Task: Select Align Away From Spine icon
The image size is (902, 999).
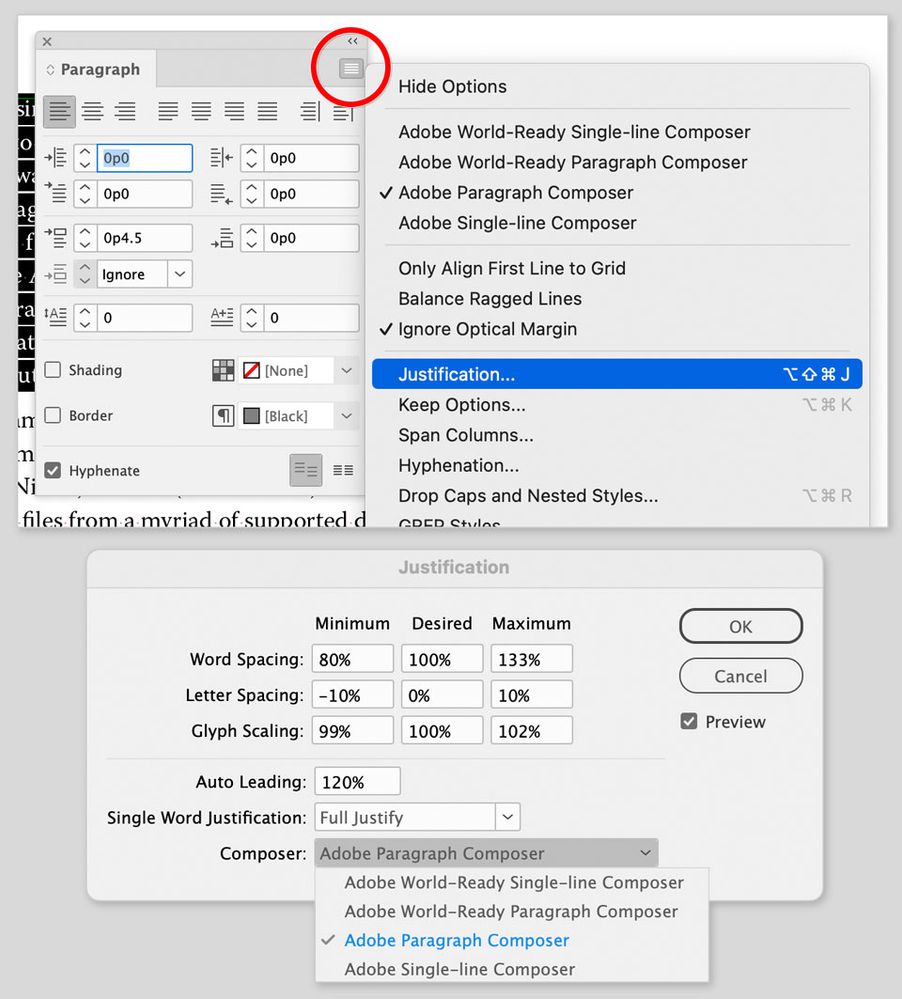Action: click(x=343, y=111)
